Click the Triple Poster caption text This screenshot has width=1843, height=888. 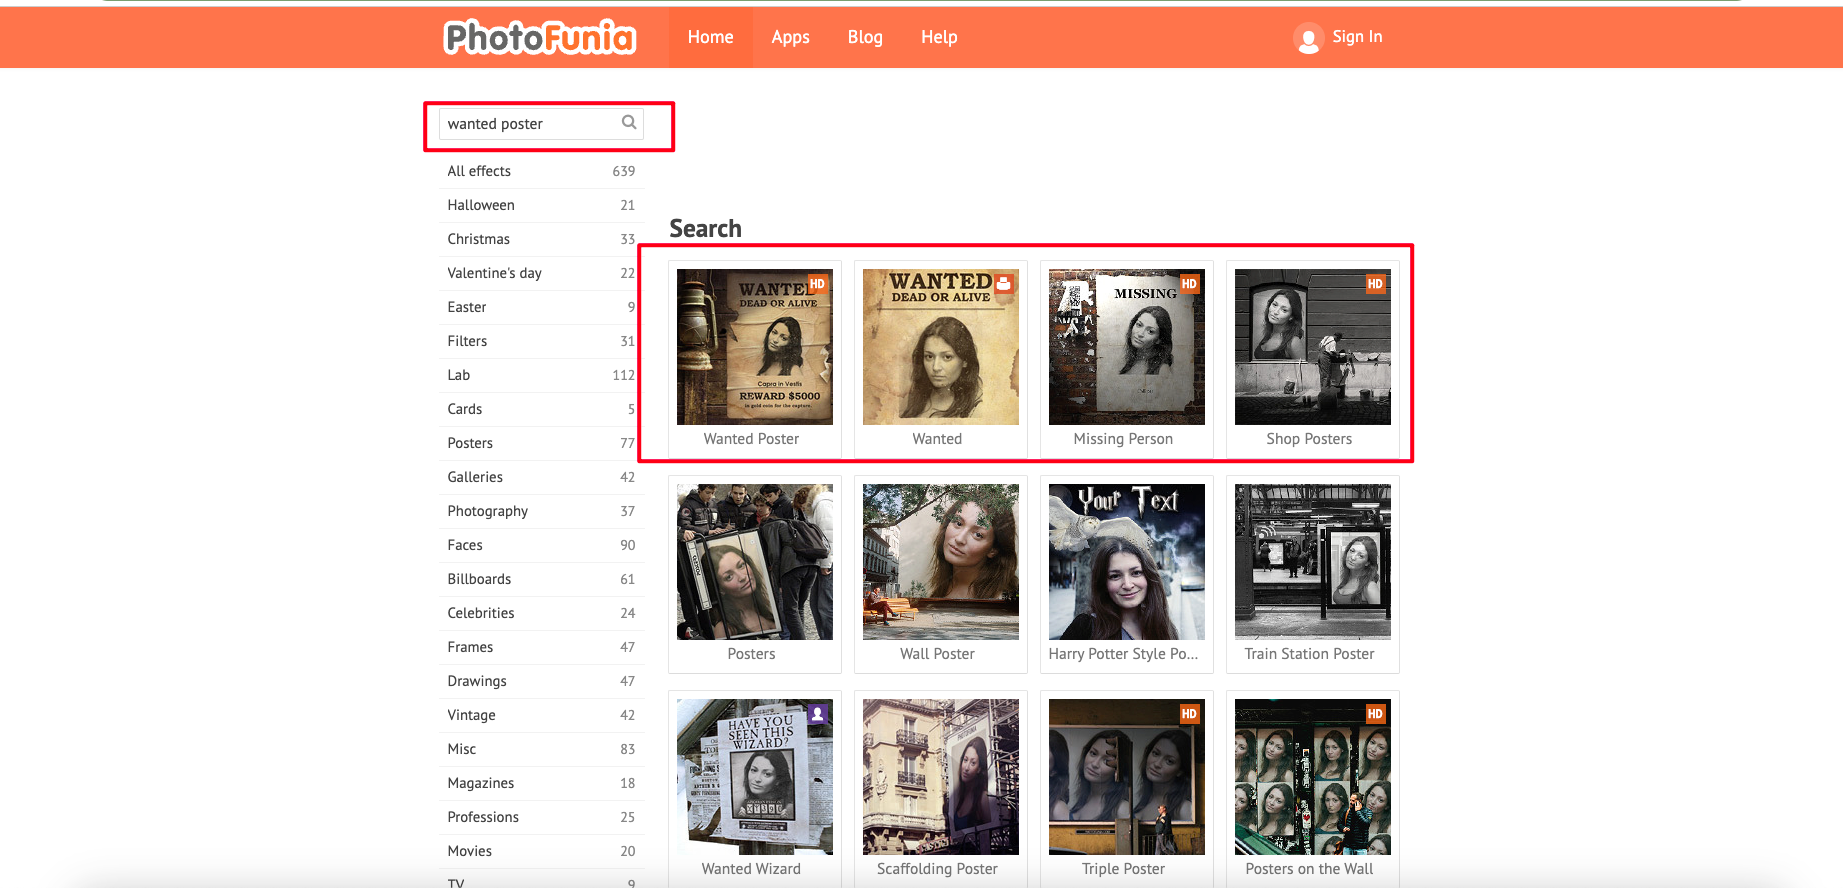(x=1123, y=869)
